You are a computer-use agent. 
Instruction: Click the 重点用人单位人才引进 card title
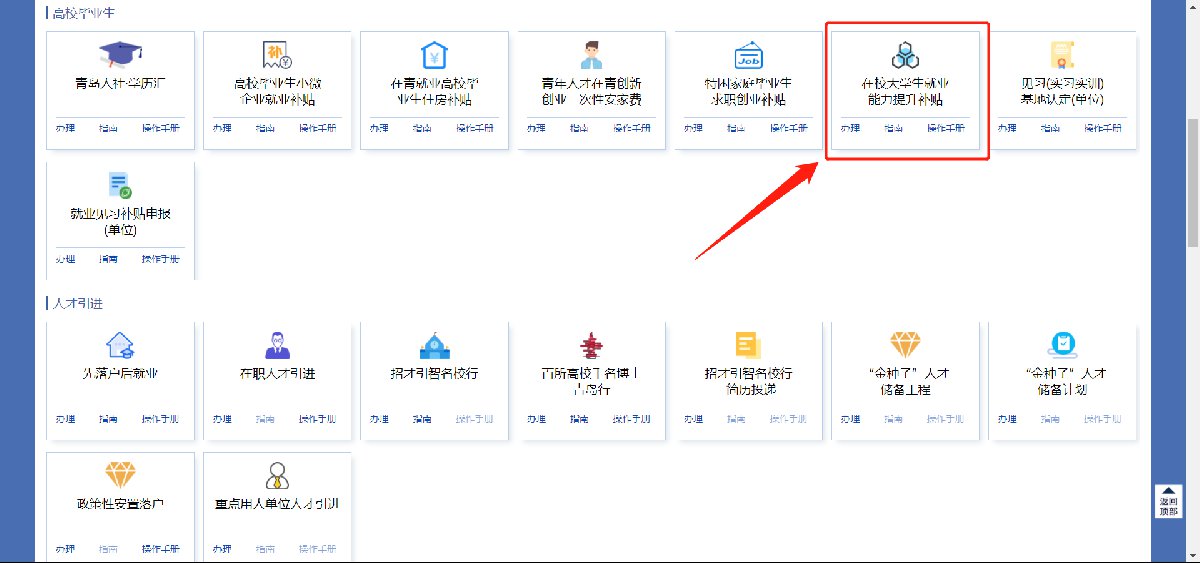pyautogui.click(x=277, y=504)
